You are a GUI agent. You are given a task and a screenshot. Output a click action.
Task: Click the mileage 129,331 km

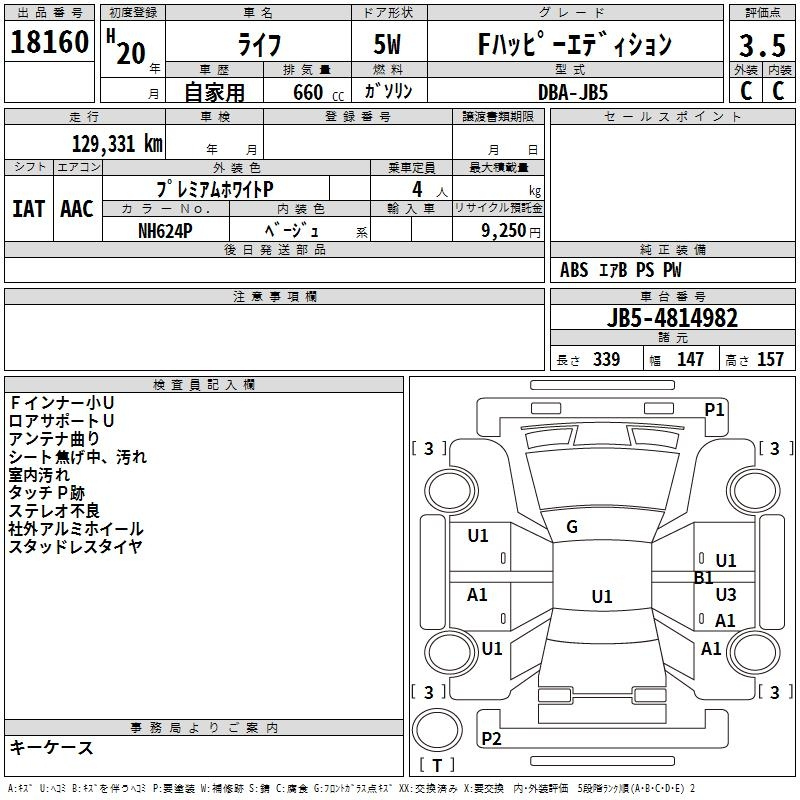click(117, 144)
